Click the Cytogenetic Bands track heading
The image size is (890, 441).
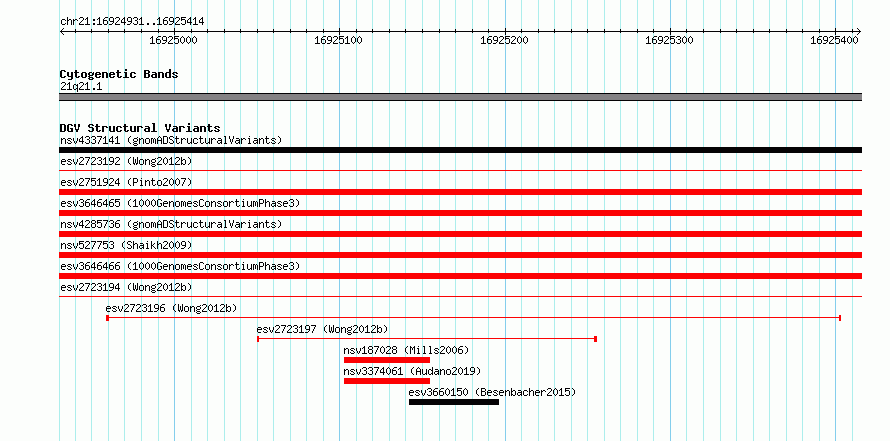tap(119, 74)
